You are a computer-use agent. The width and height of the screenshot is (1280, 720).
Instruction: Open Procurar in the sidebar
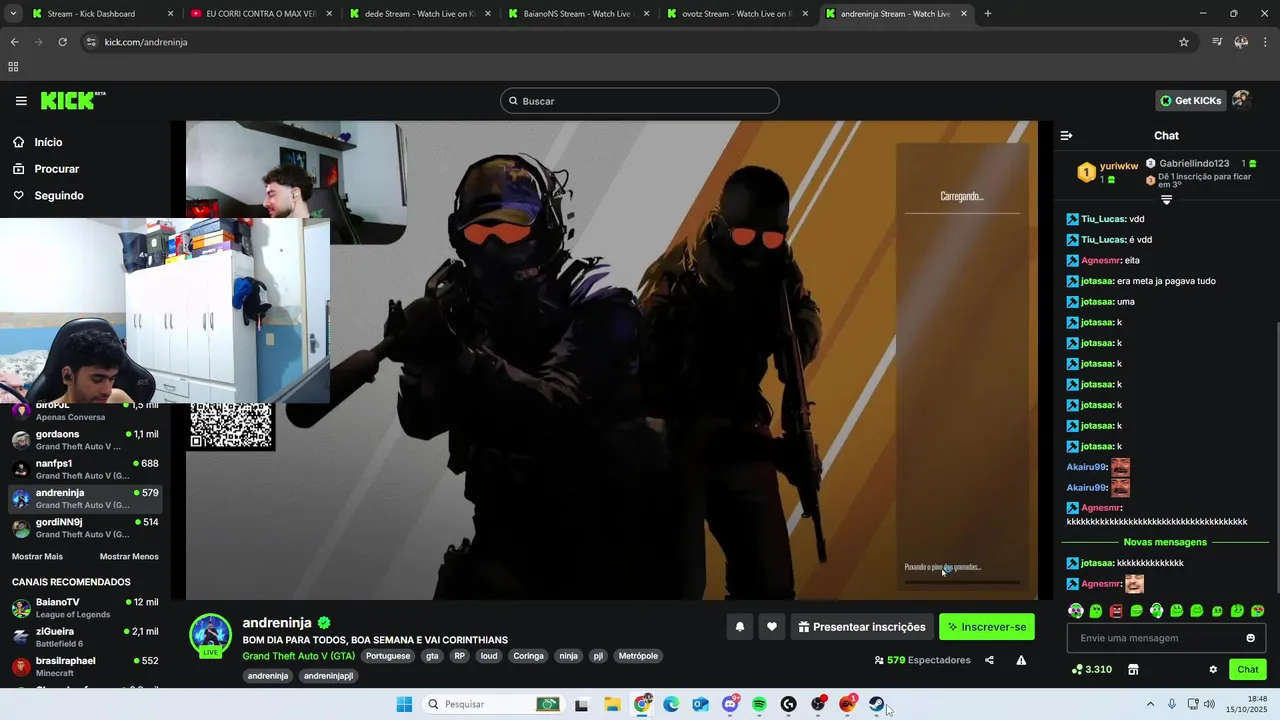pyautogui.click(x=57, y=169)
